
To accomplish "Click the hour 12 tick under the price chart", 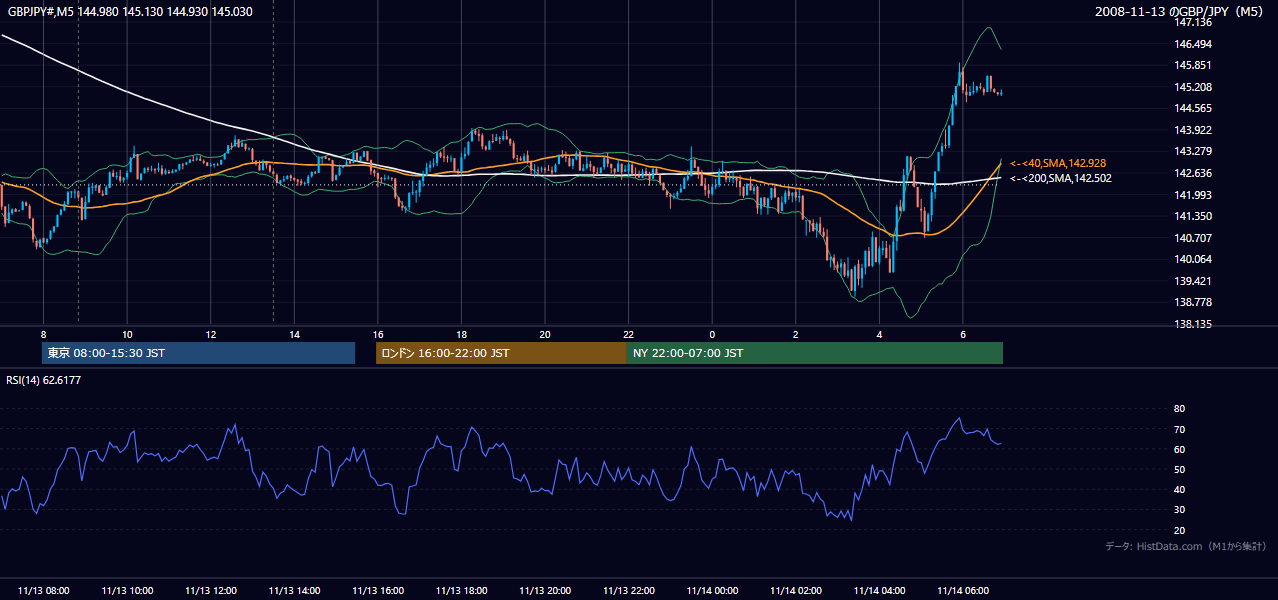I will (211, 334).
